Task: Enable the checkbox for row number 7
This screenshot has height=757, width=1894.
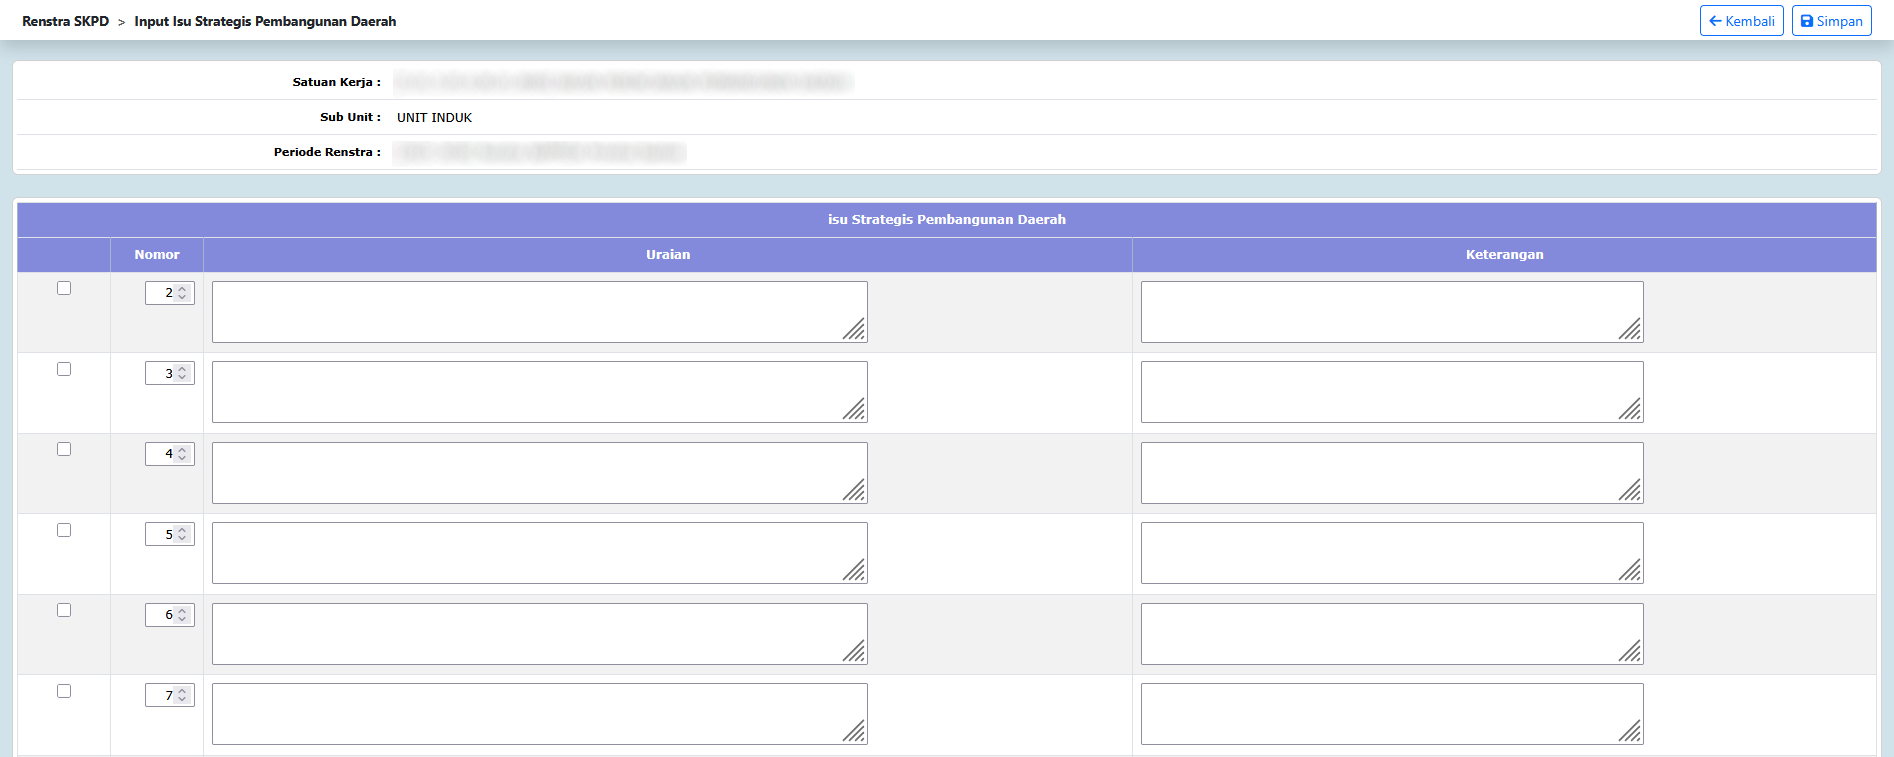Action: (x=64, y=691)
